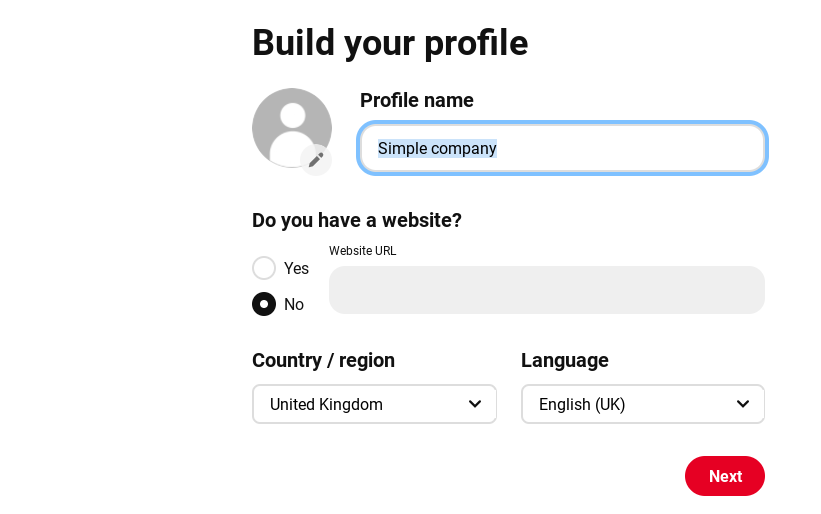The height and width of the screenshot is (514, 821).
Task: Click inside the Website URL field
Action: coord(547,290)
